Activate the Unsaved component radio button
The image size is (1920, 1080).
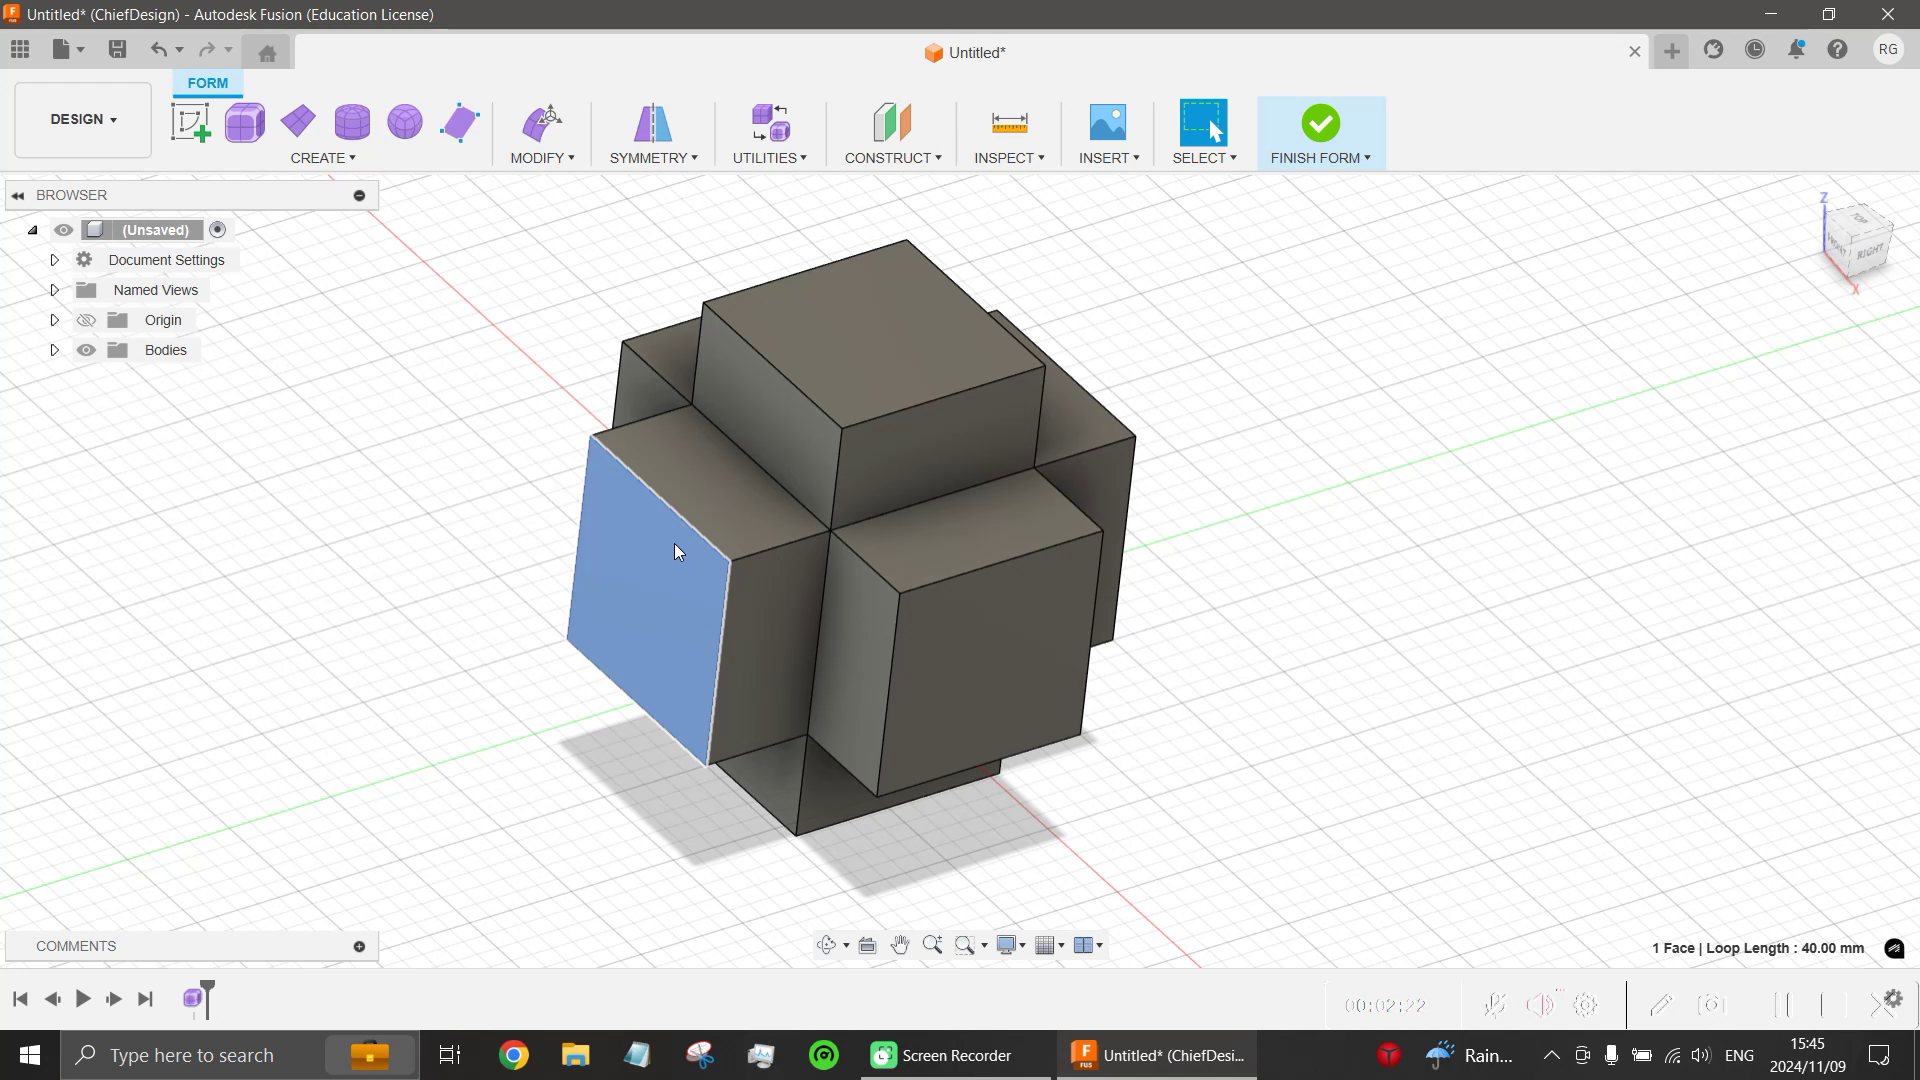coord(217,230)
